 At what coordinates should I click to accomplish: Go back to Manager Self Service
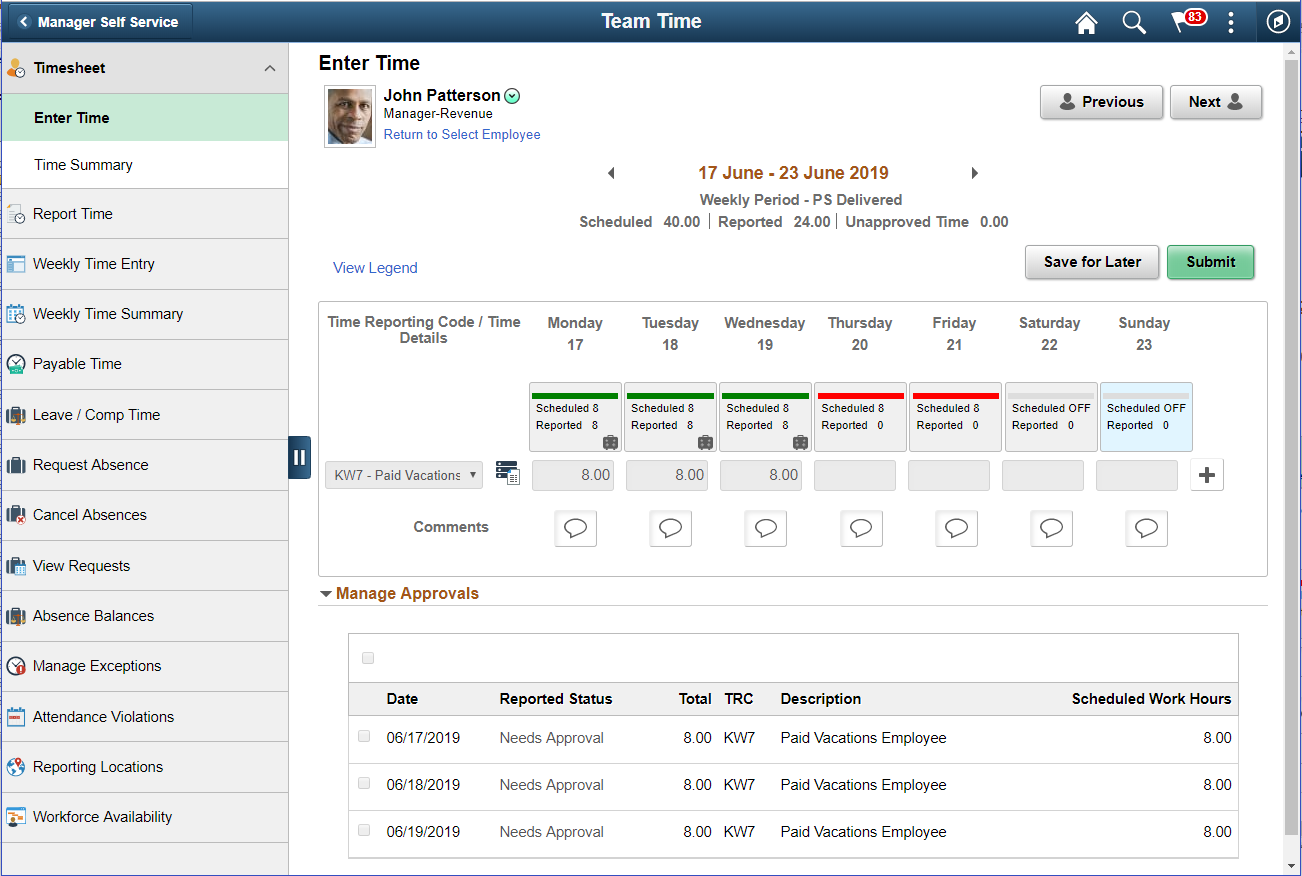pyautogui.click(x=98, y=21)
